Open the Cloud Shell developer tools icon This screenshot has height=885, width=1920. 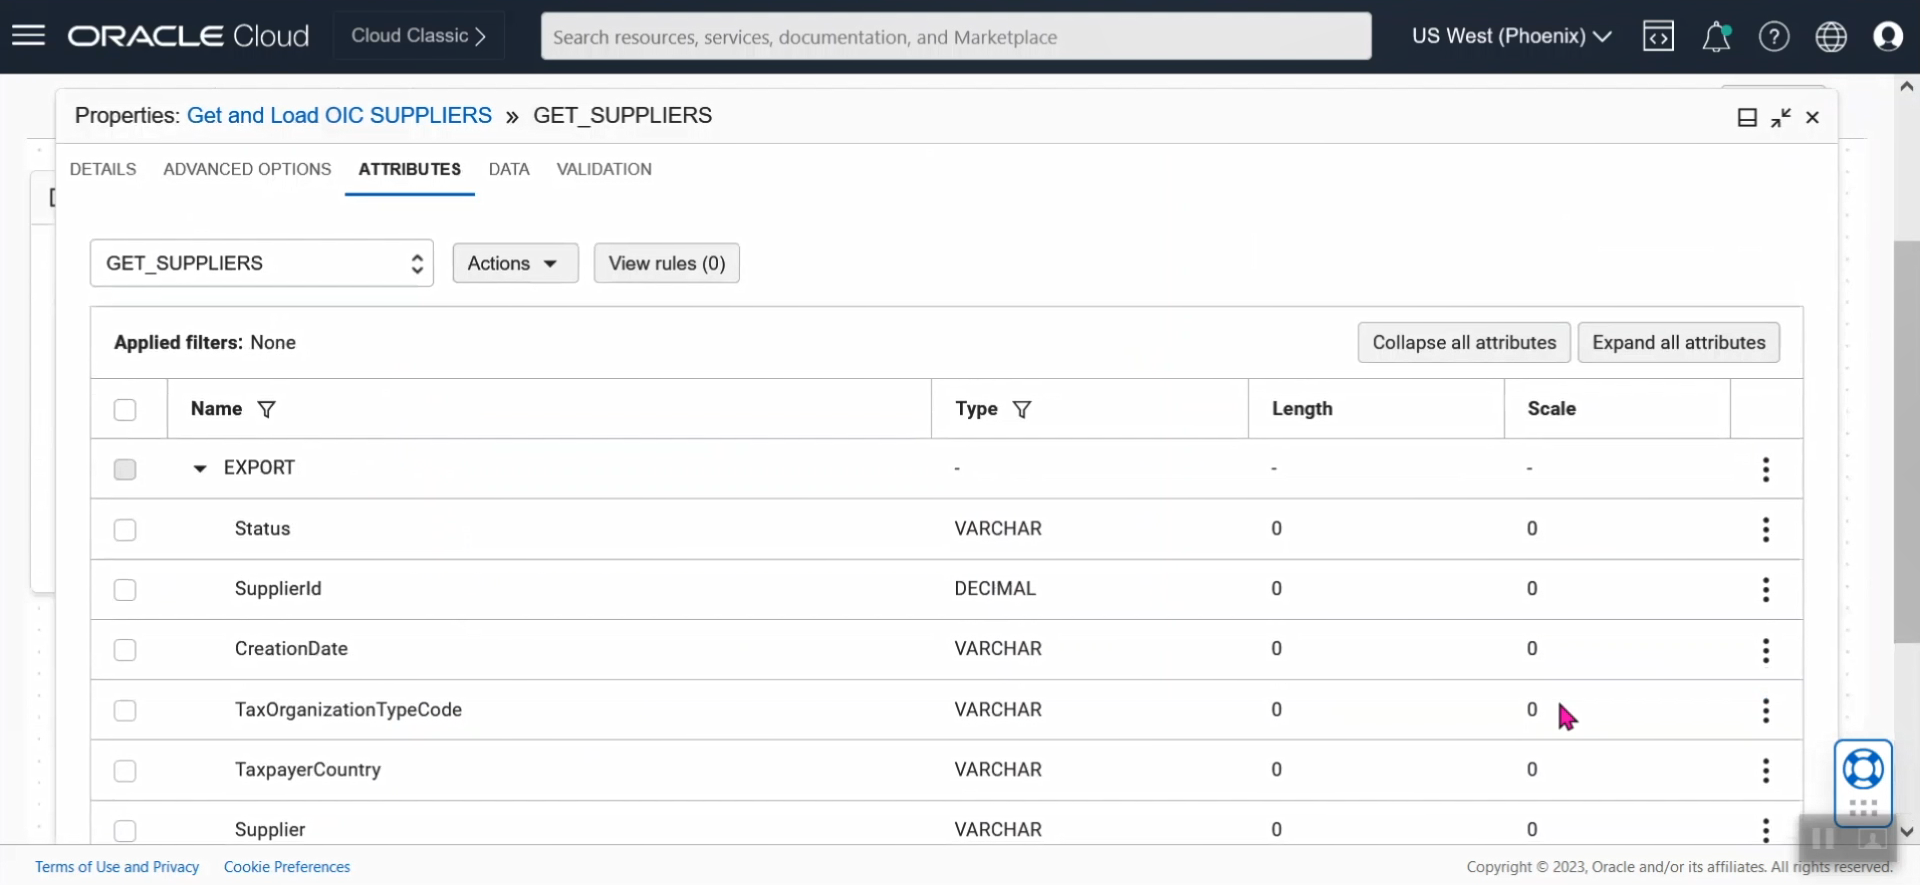pos(1658,36)
